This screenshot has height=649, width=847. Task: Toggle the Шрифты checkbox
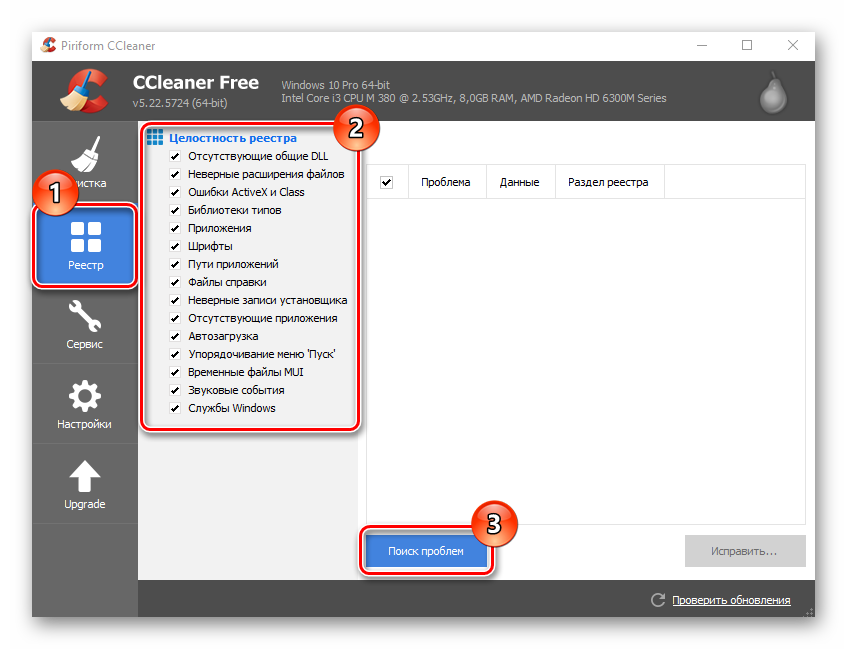click(175, 246)
